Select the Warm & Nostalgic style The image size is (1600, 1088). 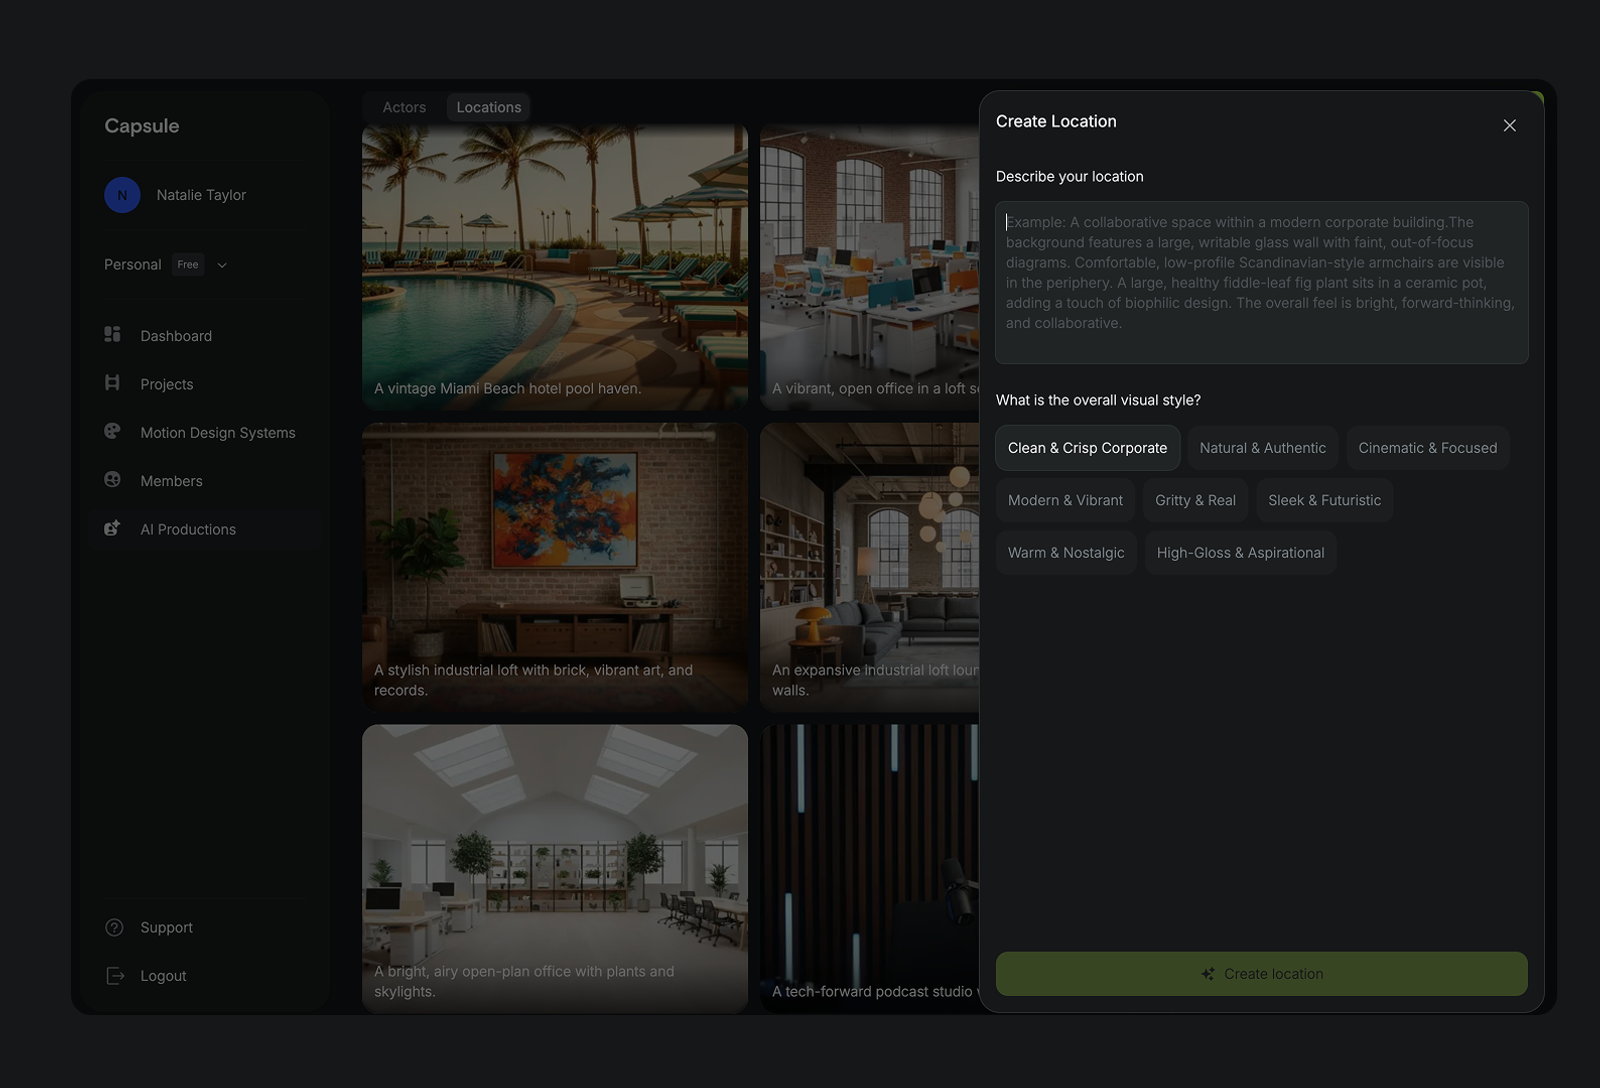[x=1066, y=552]
